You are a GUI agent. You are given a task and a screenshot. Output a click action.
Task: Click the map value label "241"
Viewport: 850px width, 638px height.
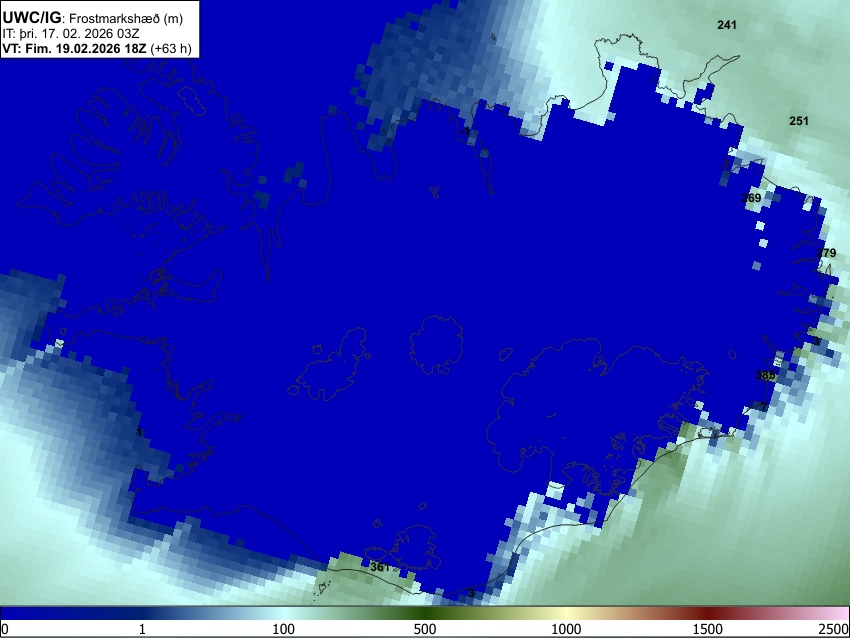(726, 25)
